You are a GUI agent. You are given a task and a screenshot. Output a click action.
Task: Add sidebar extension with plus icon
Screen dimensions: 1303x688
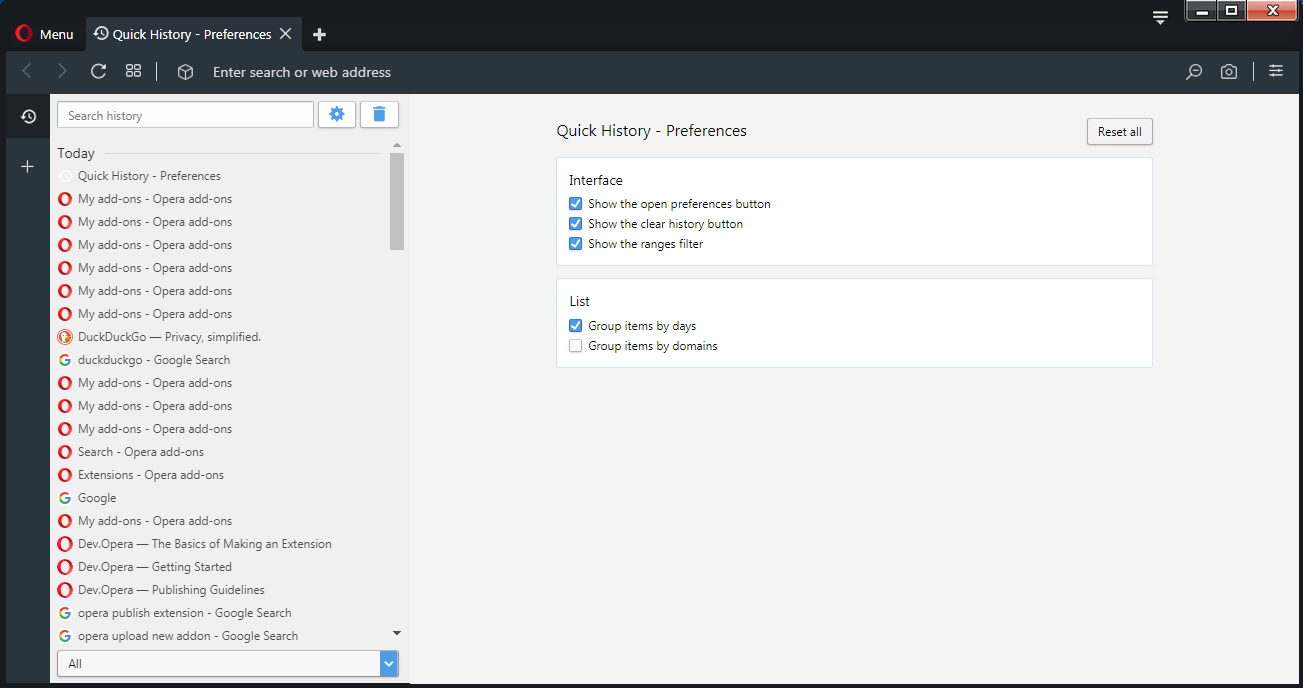pyautogui.click(x=28, y=166)
